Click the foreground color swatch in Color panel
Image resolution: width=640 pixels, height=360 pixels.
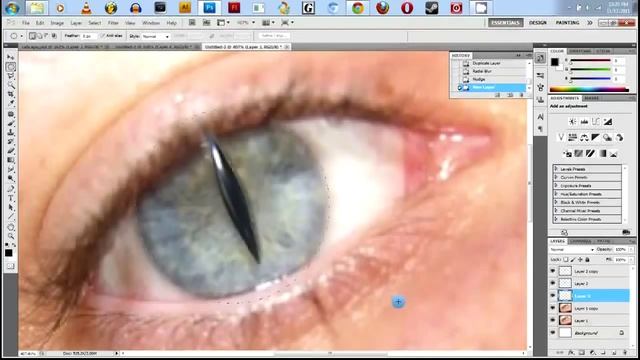[x=554, y=62]
